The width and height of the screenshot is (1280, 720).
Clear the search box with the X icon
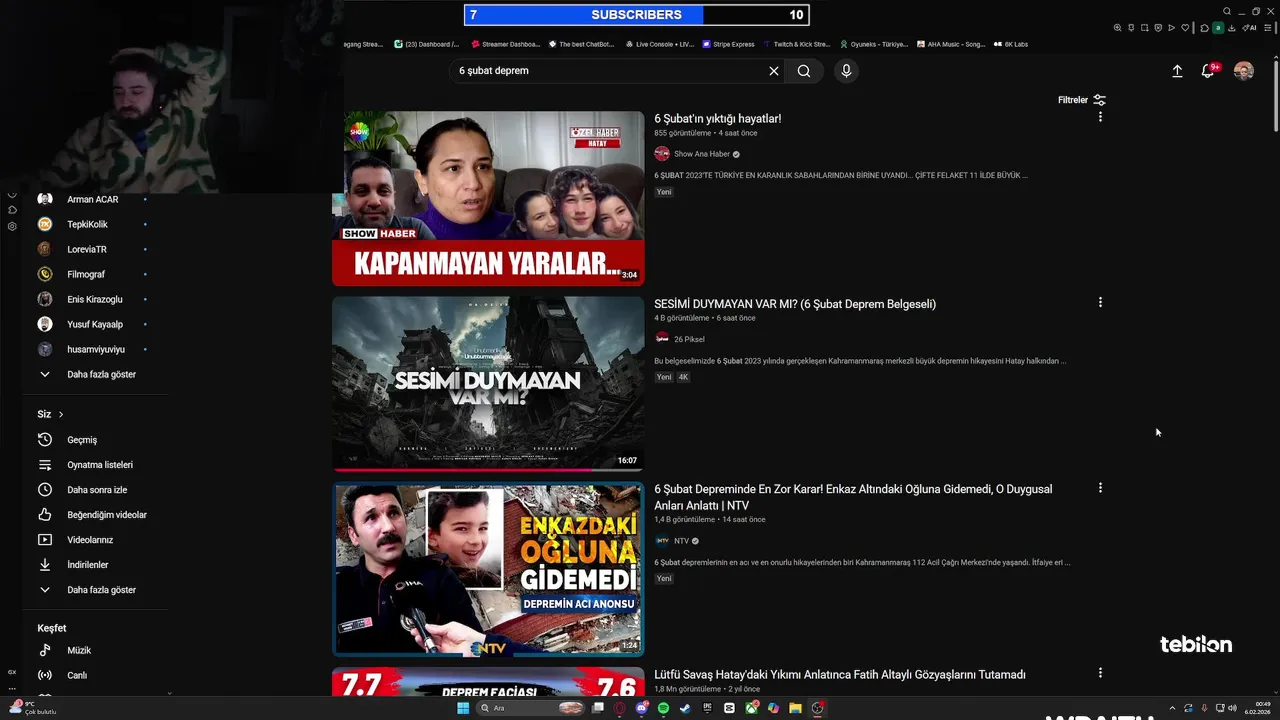click(x=773, y=71)
